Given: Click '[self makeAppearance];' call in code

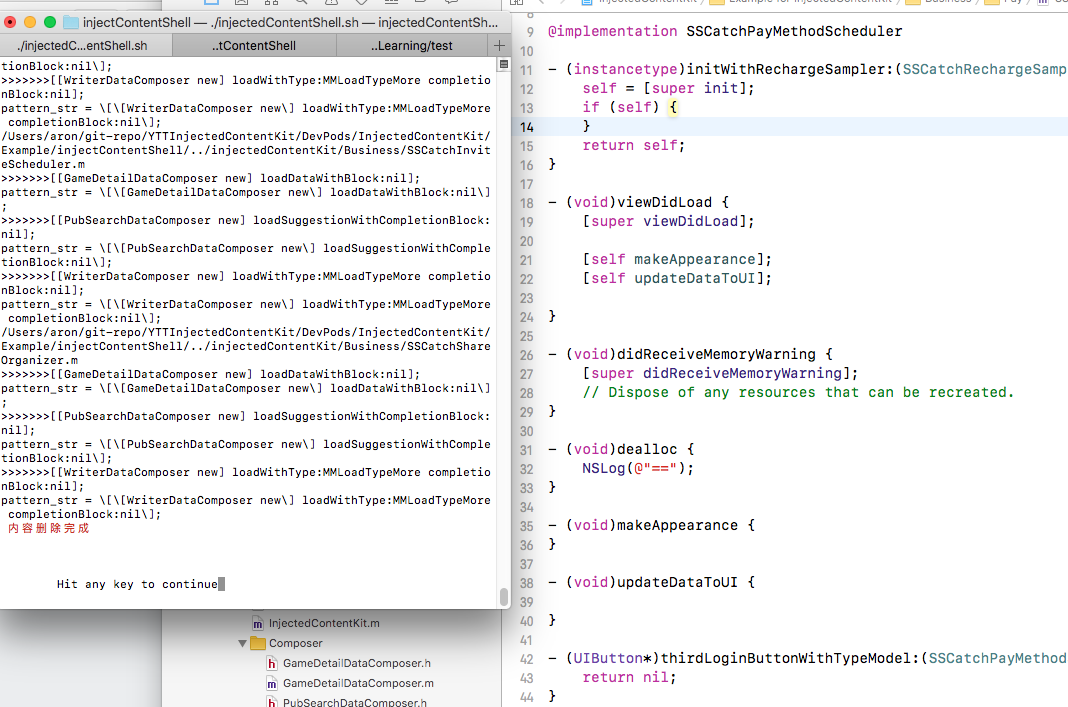Looking at the screenshot, I should tap(677, 260).
